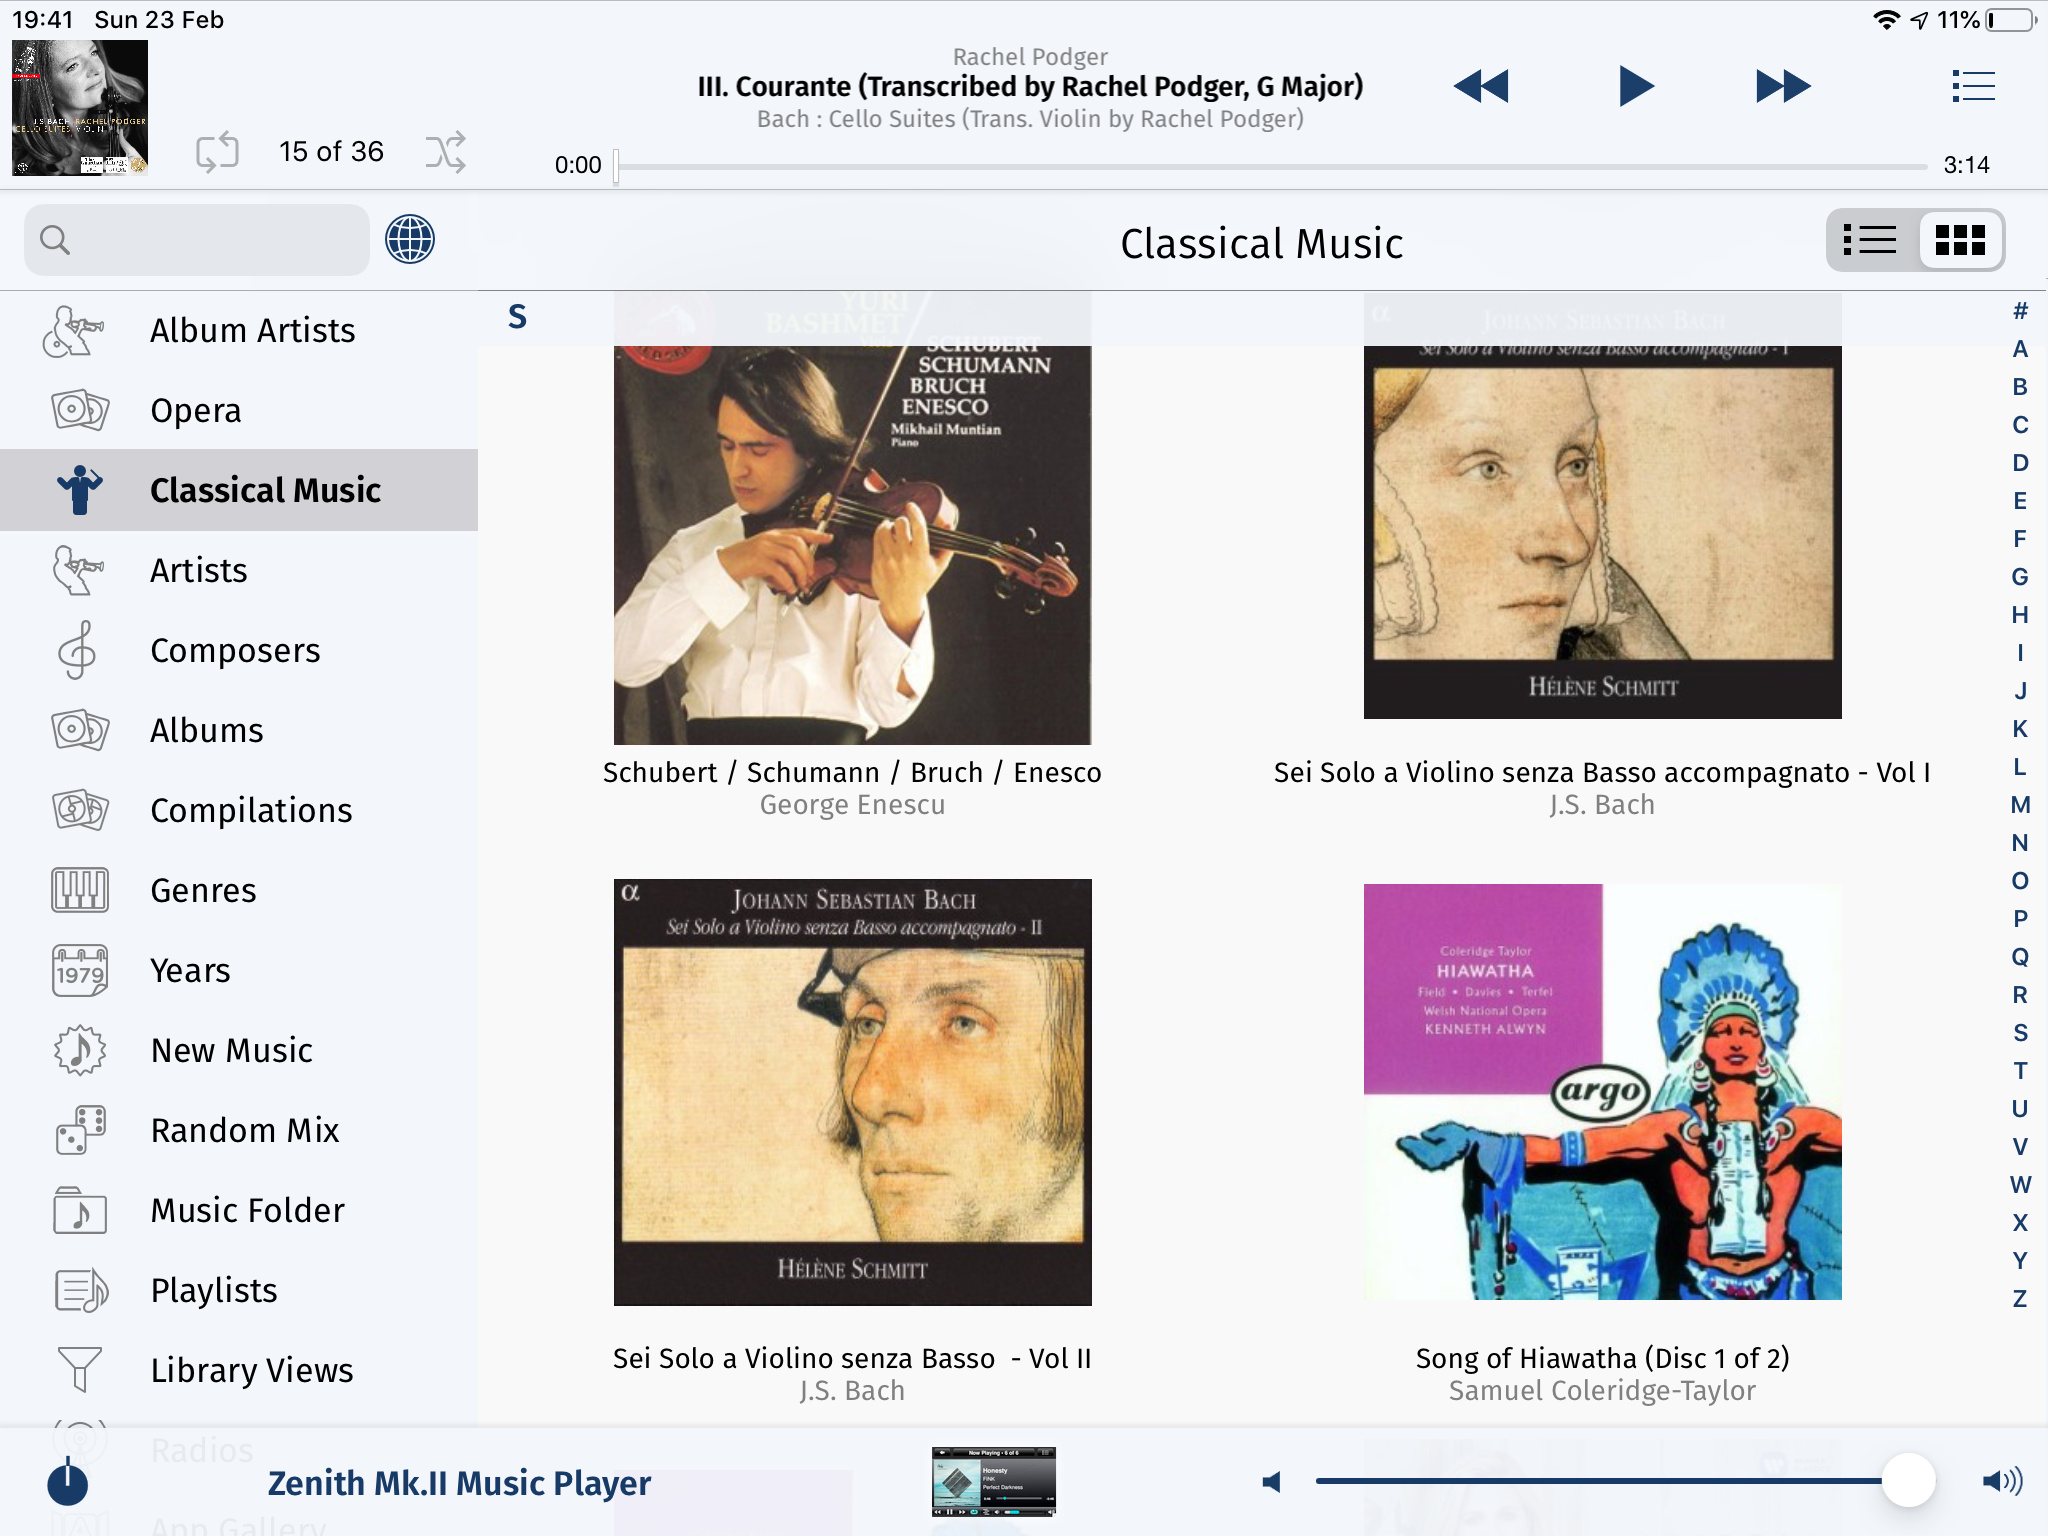The height and width of the screenshot is (1536, 2048).
Task: Open the remote screen thumbnail at bottom
Action: 993,1481
